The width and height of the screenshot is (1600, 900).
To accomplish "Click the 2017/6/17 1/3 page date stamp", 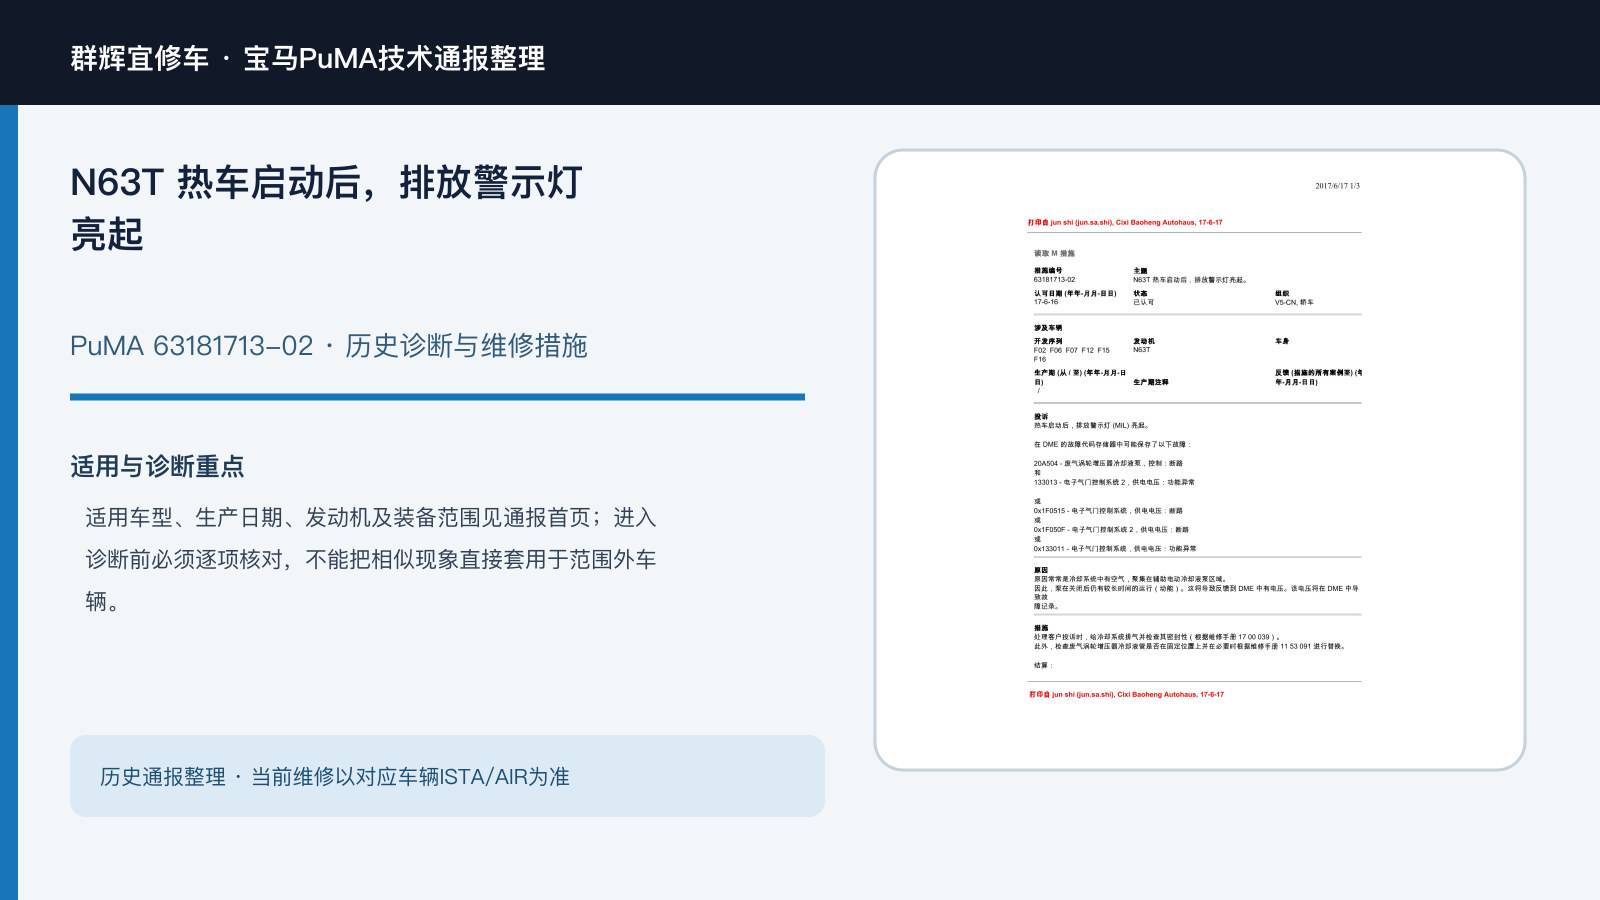I will click(x=1337, y=186).
